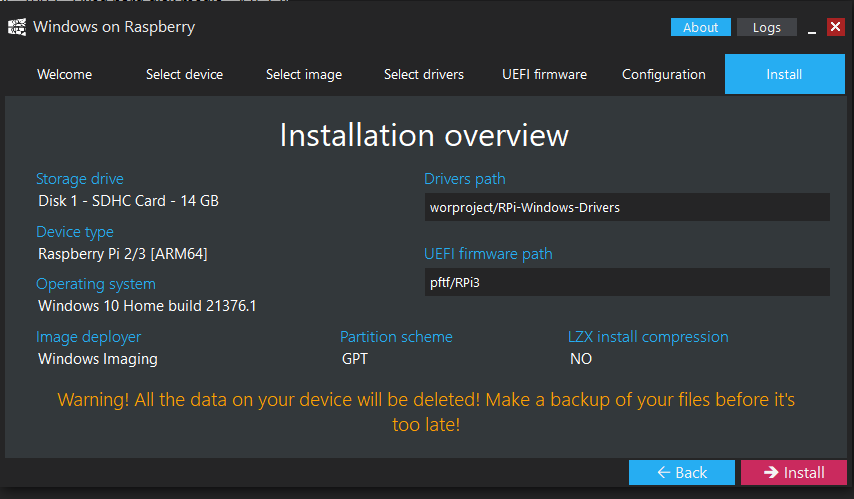Go to the Welcome tab
Image resolution: width=854 pixels, height=499 pixels.
click(64, 74)
